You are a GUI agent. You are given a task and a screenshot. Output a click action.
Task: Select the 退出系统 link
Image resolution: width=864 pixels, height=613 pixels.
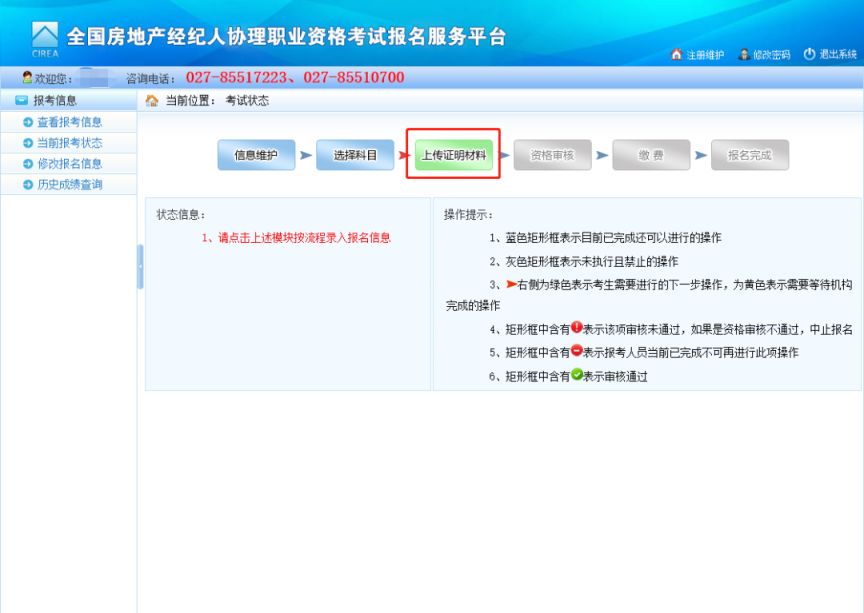coord(838,55)
